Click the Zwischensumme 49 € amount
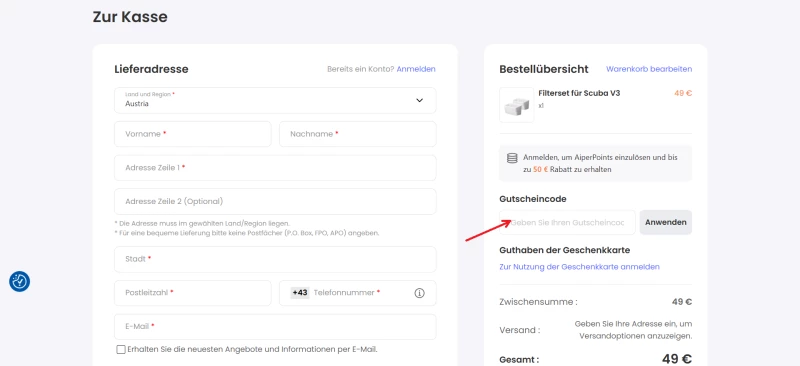800x366 pixels. 682,302
